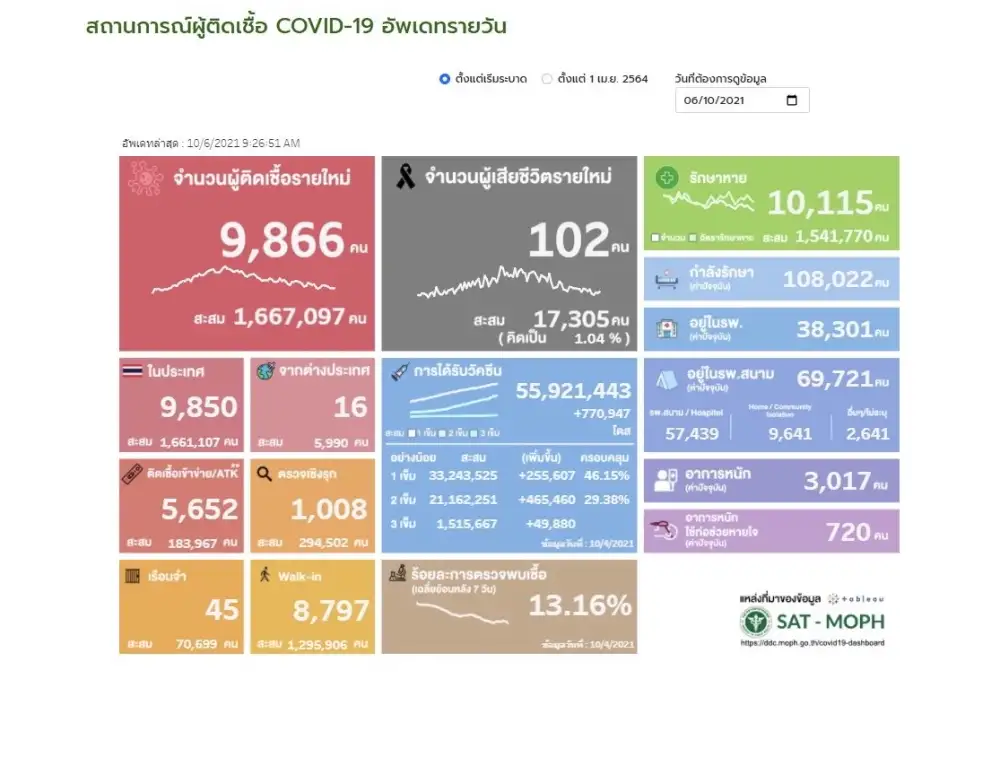Image resolution: width=1000 pixels, height=766 pixels.
Task: Toggle the 'จำนวน' checkbox on recovered card
Action: pyautogui.click(x=654, y=238)
